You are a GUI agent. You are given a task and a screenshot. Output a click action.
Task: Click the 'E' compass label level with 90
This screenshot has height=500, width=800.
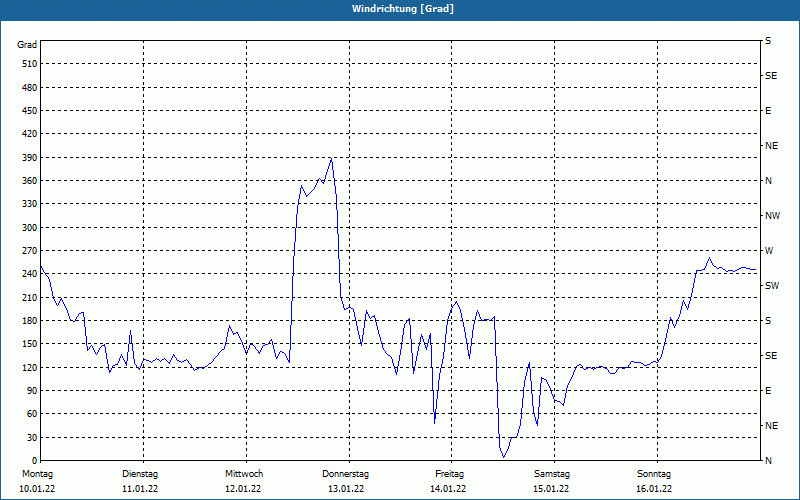pos(768,390)
